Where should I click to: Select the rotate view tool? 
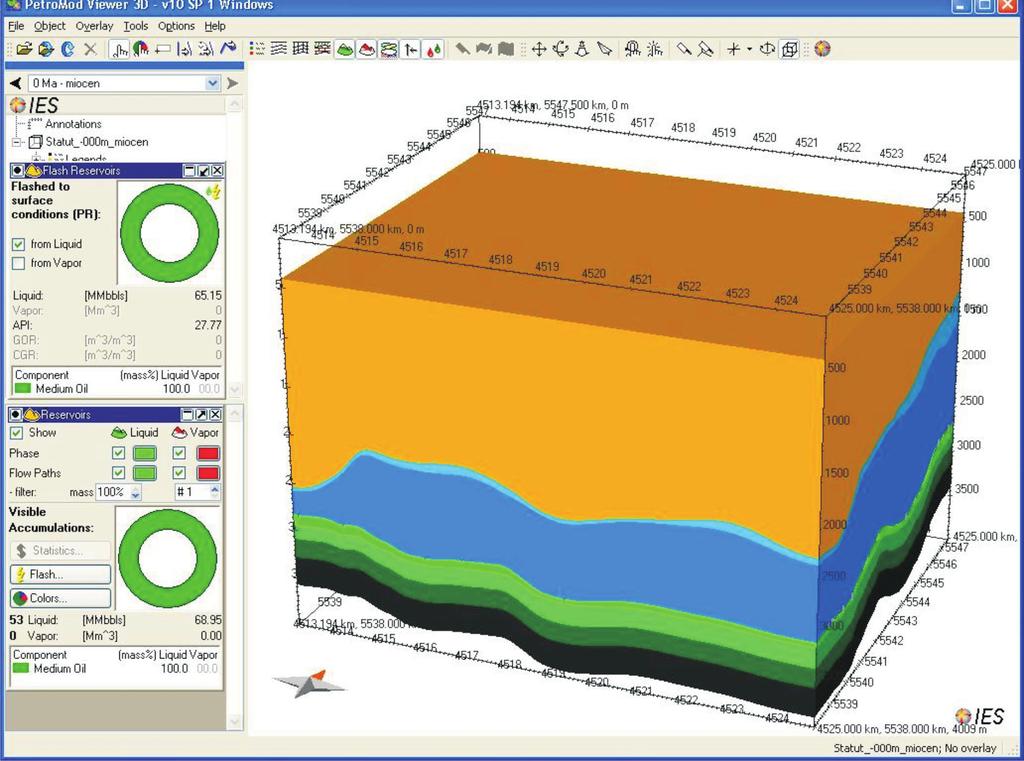pos(560,49)
